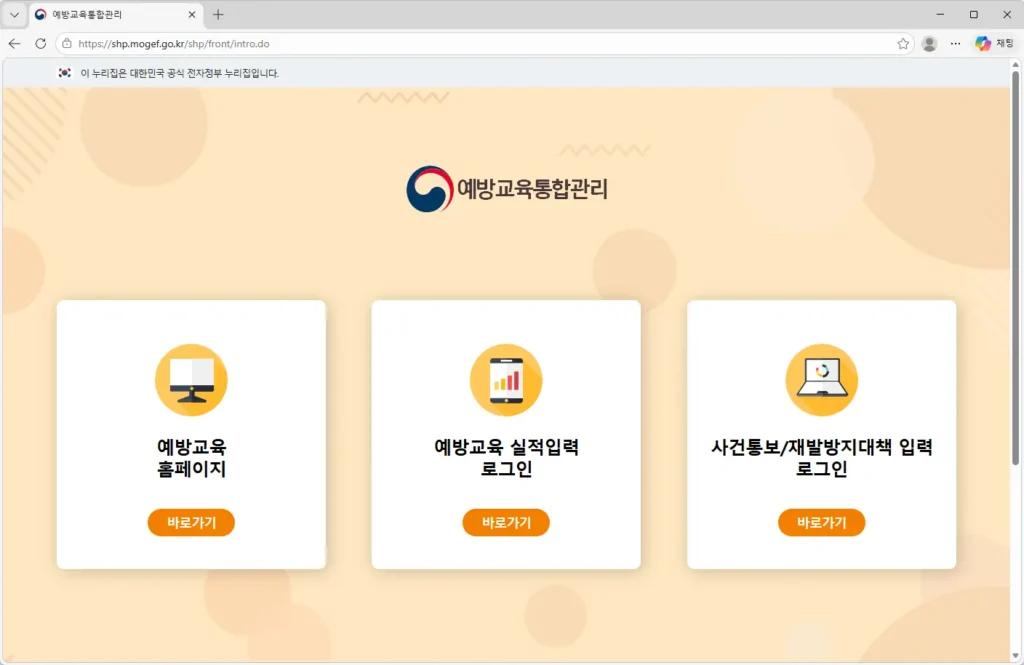Image resolution: width=1024 pixels, height=665 pixels.
Task: Click the smartphone chart icon on 예방교육 실적입력 card
Action: [506, 379]
